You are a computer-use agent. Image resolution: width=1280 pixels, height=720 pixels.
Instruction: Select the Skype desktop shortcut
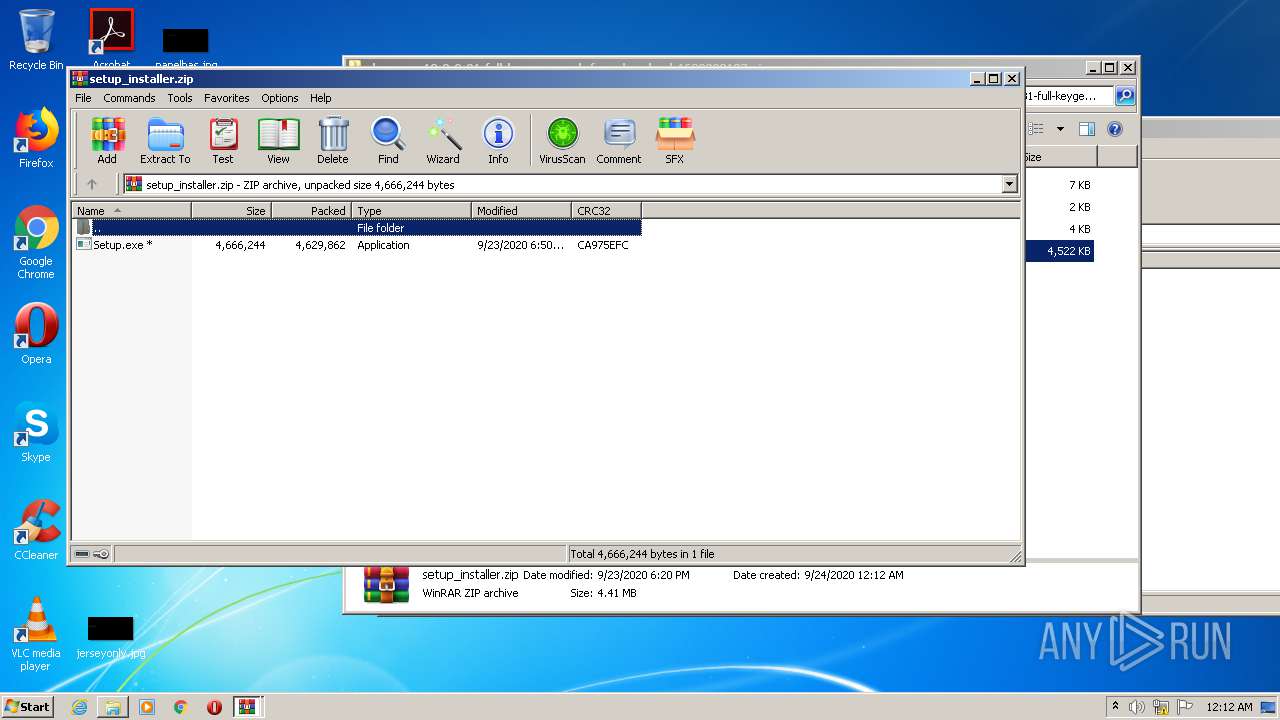36,432
